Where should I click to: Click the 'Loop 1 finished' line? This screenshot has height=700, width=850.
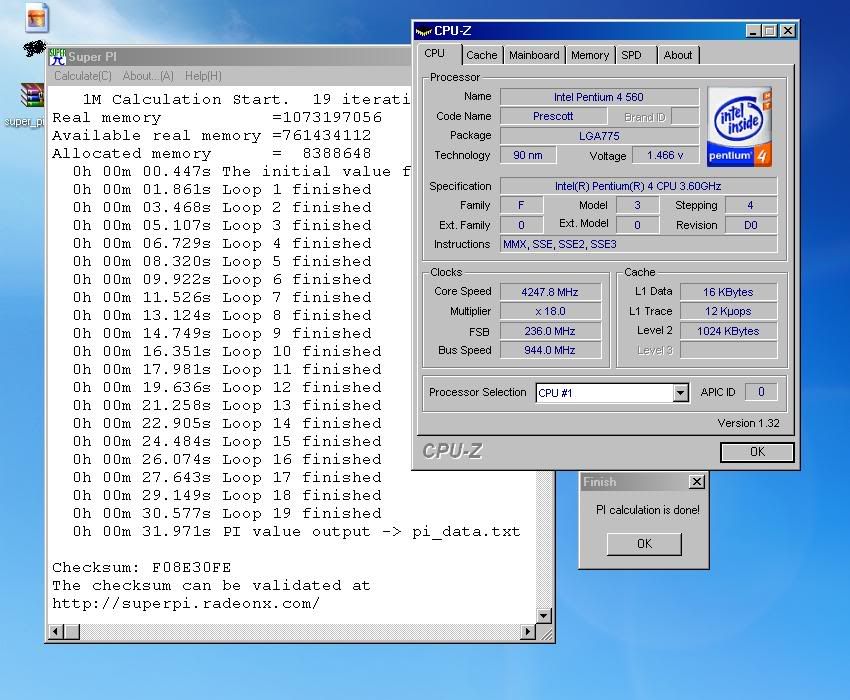(222, 190)
